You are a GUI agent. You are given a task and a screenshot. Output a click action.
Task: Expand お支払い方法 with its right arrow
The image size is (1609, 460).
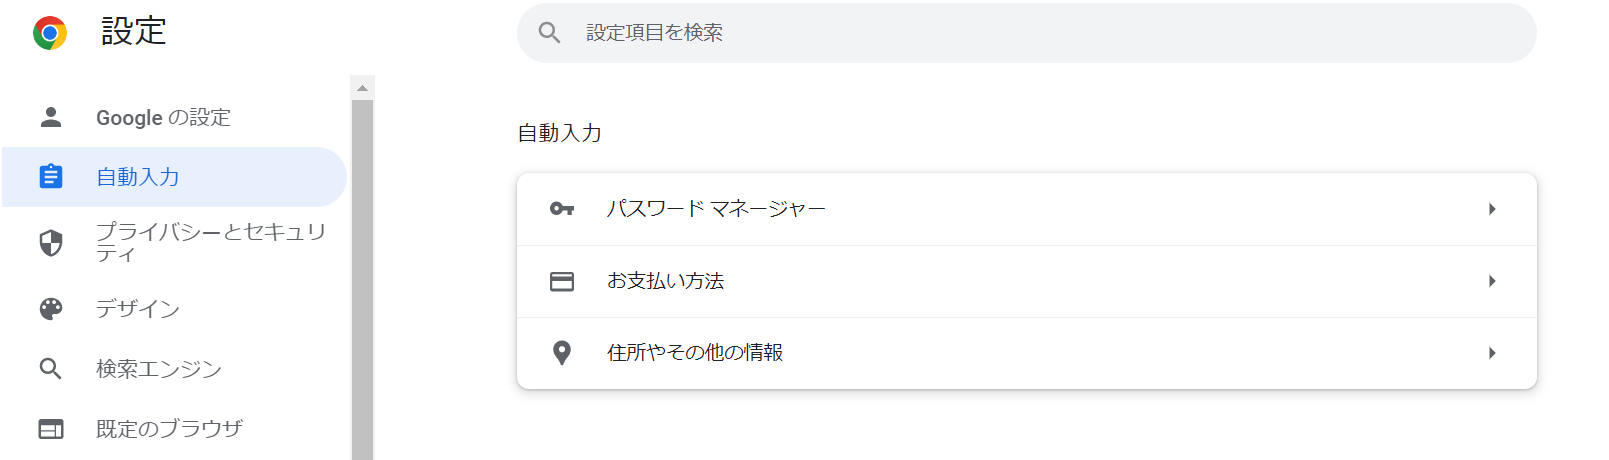tap(1492, 281)
